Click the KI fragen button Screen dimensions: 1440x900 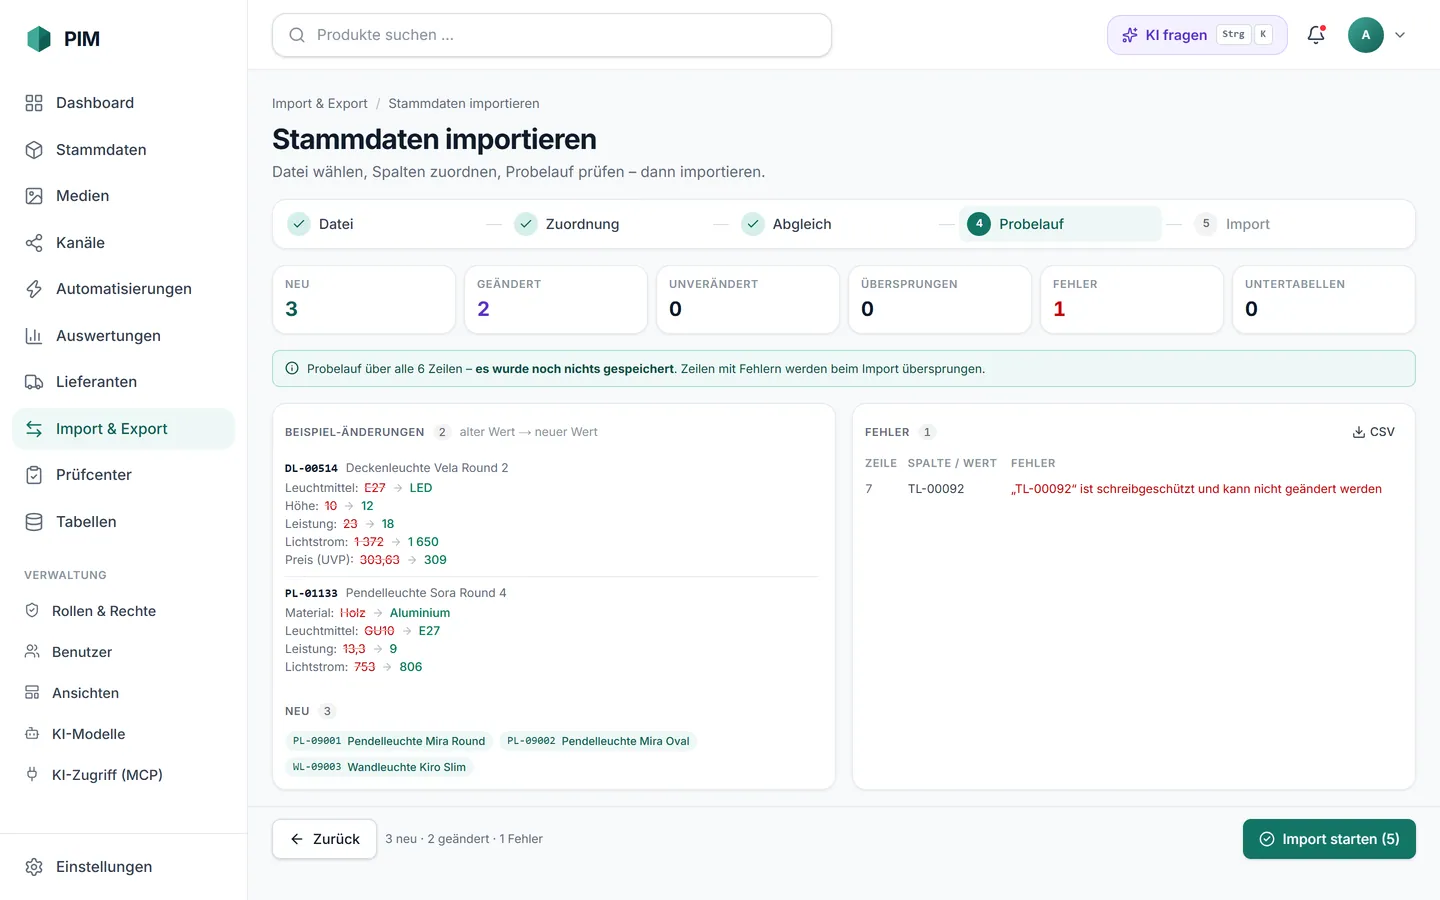pyautogui.click(x=1197, y=35)
